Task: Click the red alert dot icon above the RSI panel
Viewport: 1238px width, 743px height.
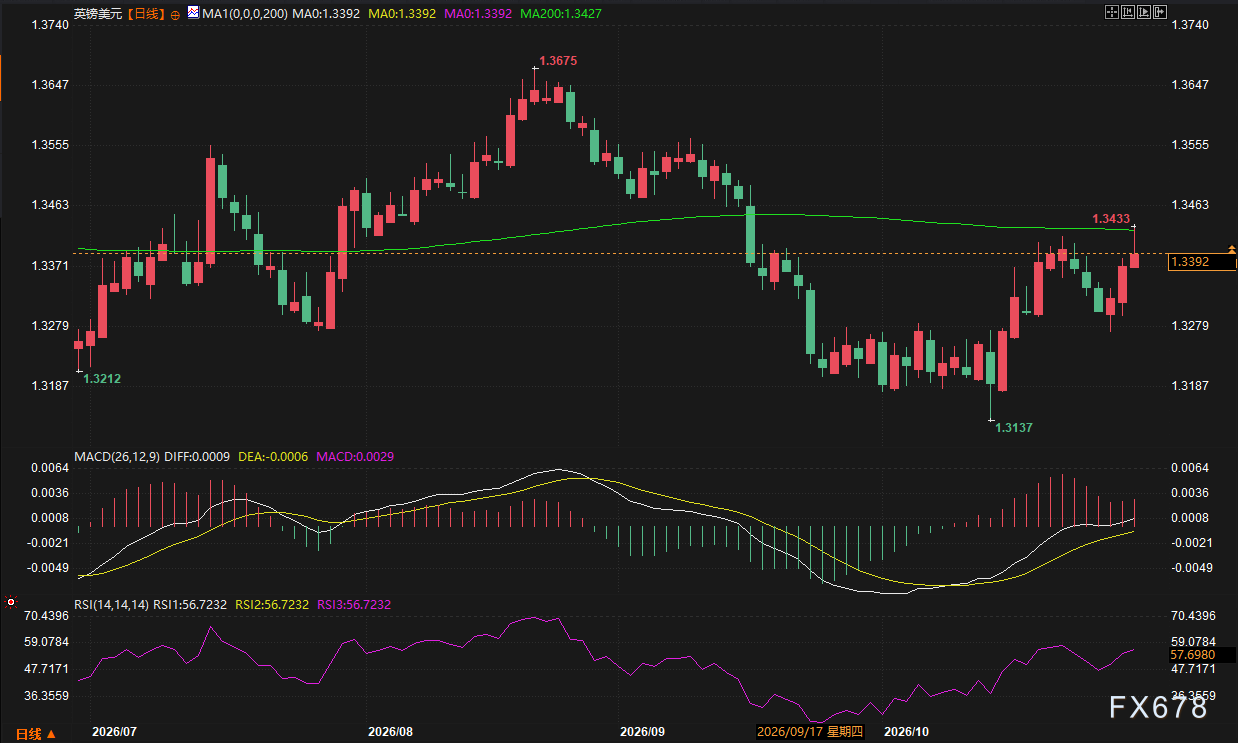Action: coord(10,602)
